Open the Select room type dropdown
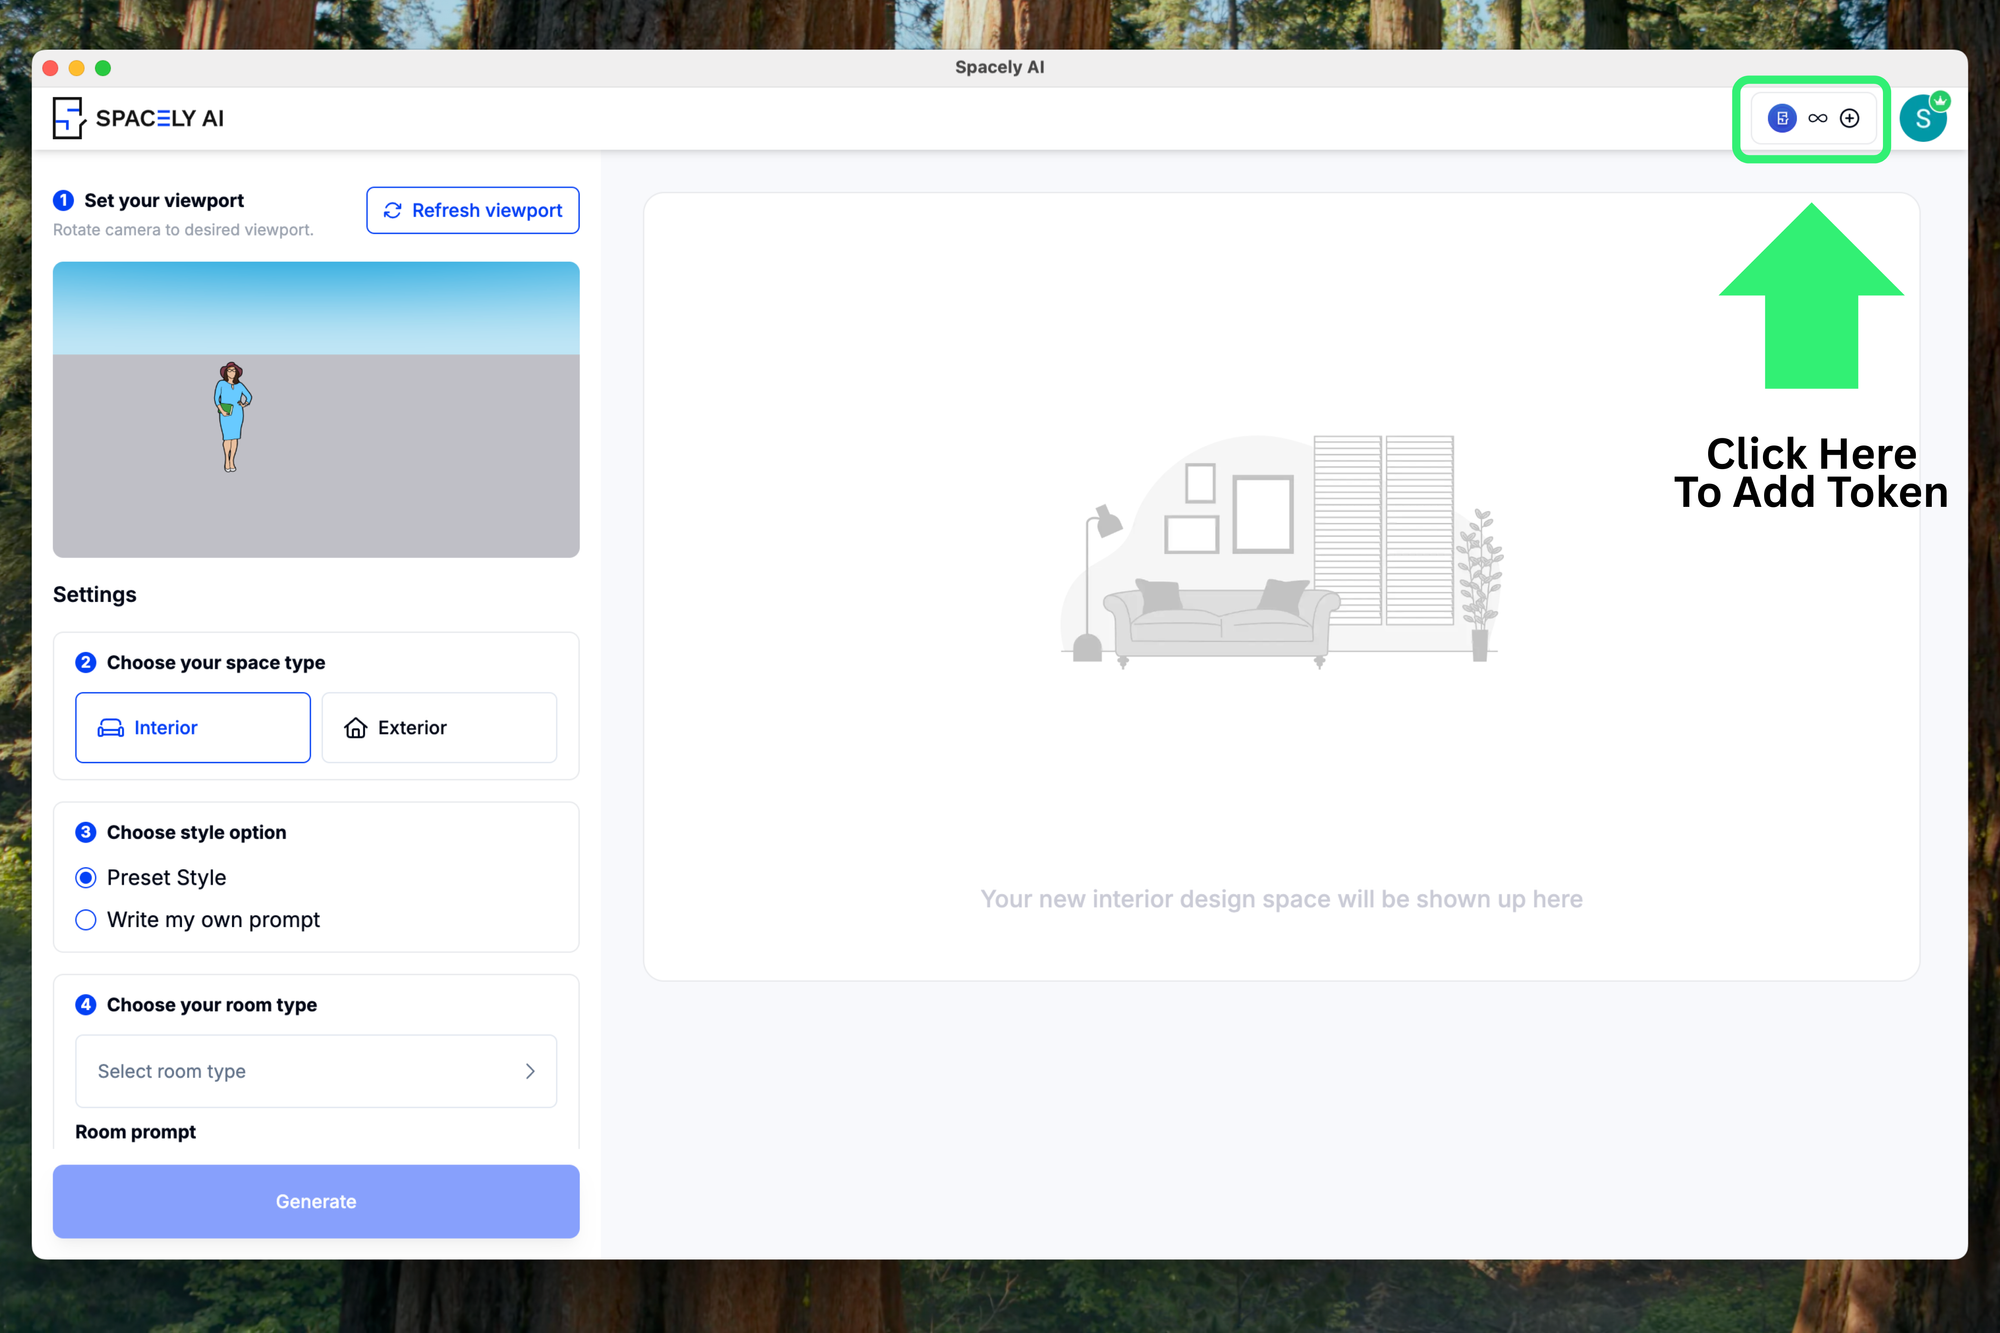The height and width of the screenshot is (1333, 2000). tap(300, 1071)
